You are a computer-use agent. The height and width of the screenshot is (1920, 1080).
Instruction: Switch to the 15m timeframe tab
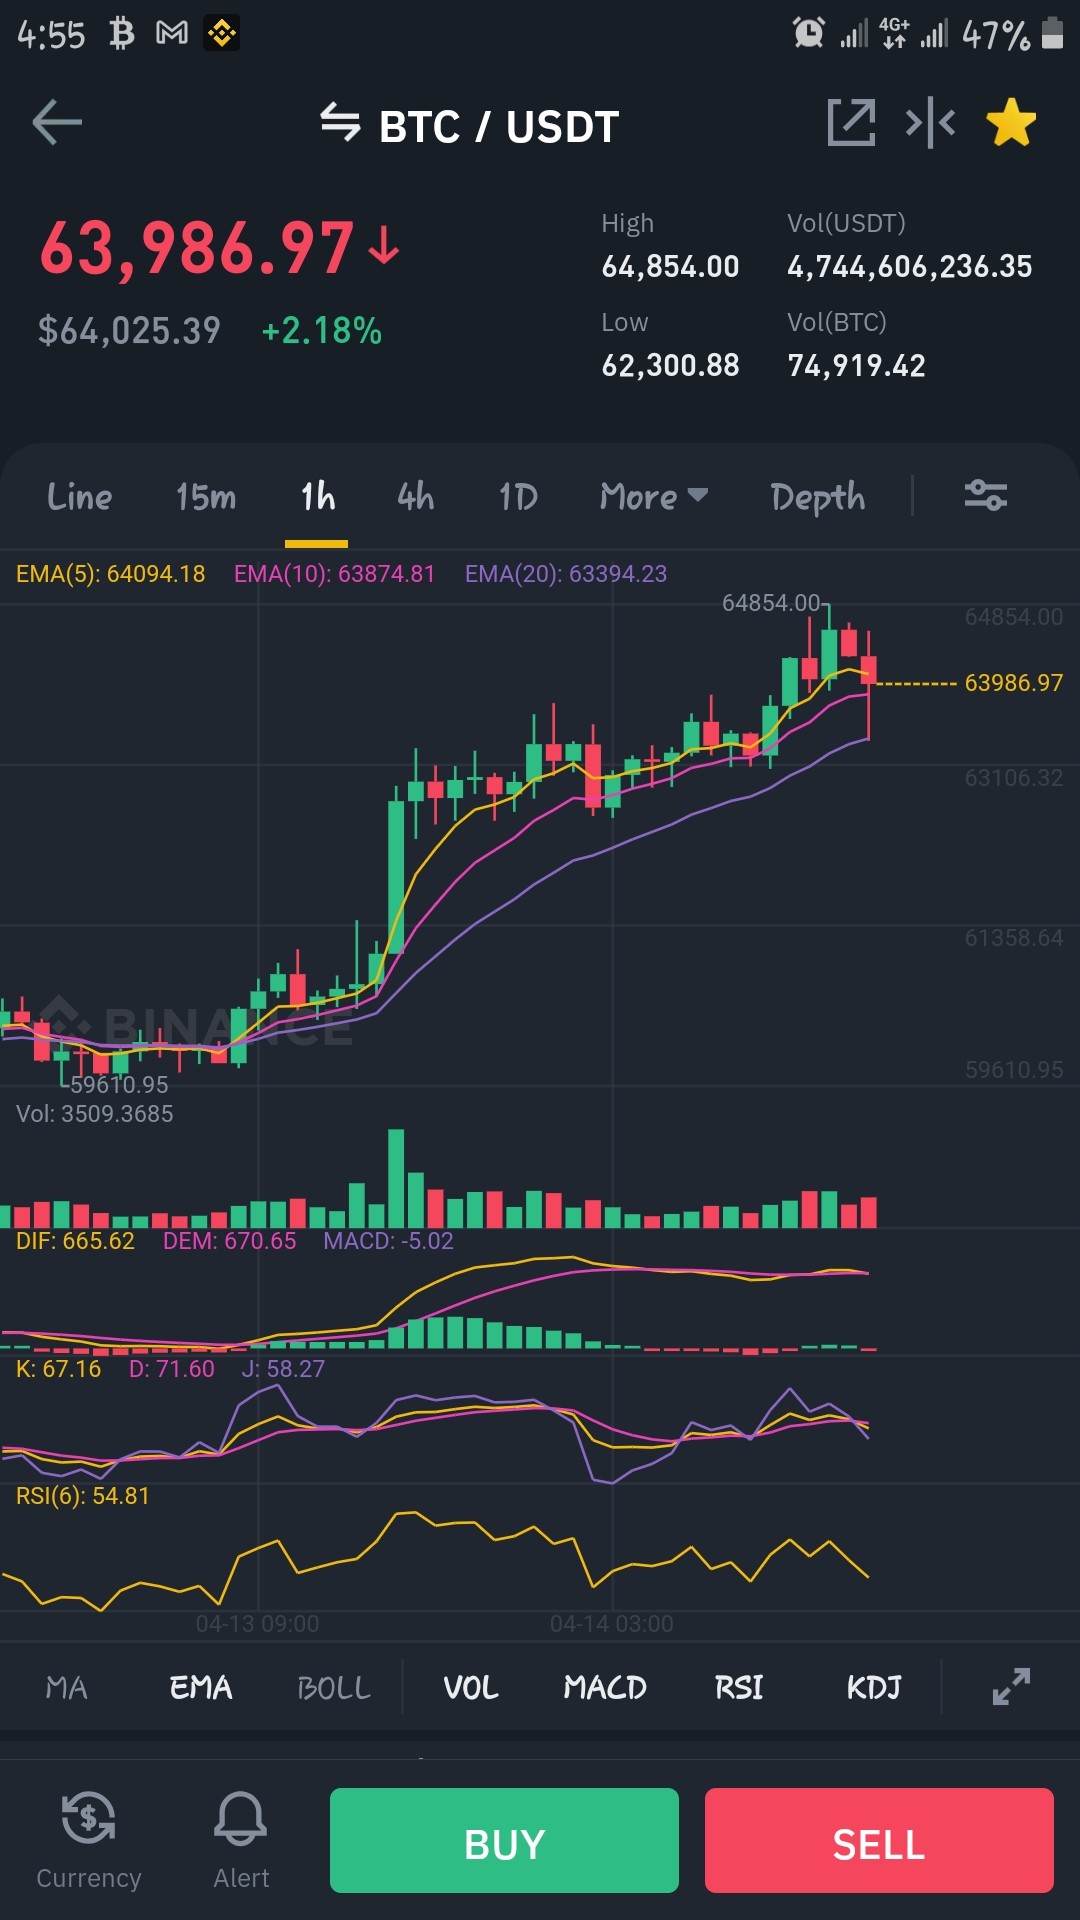click(x=206, y=496)
